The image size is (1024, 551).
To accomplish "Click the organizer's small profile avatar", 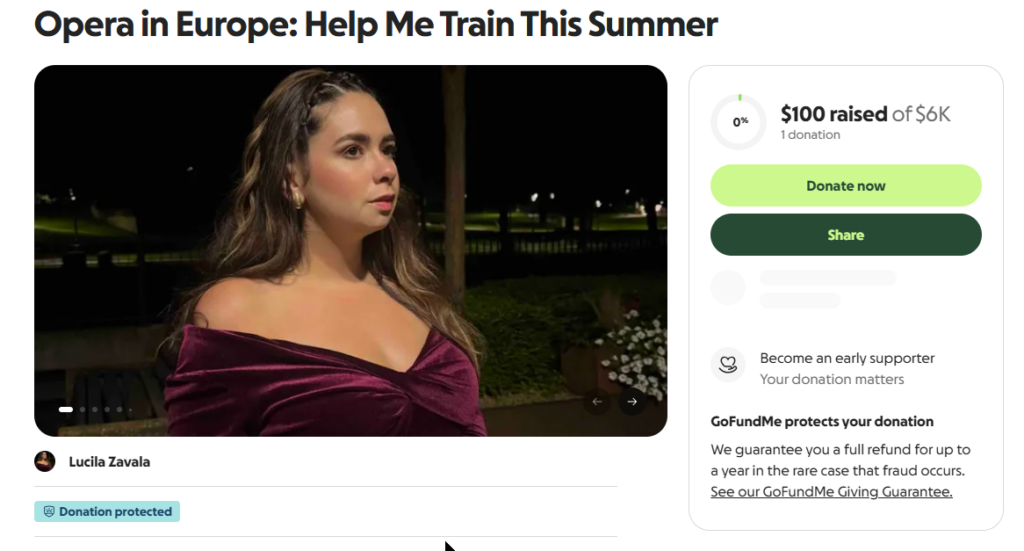I will pos(45,461).
